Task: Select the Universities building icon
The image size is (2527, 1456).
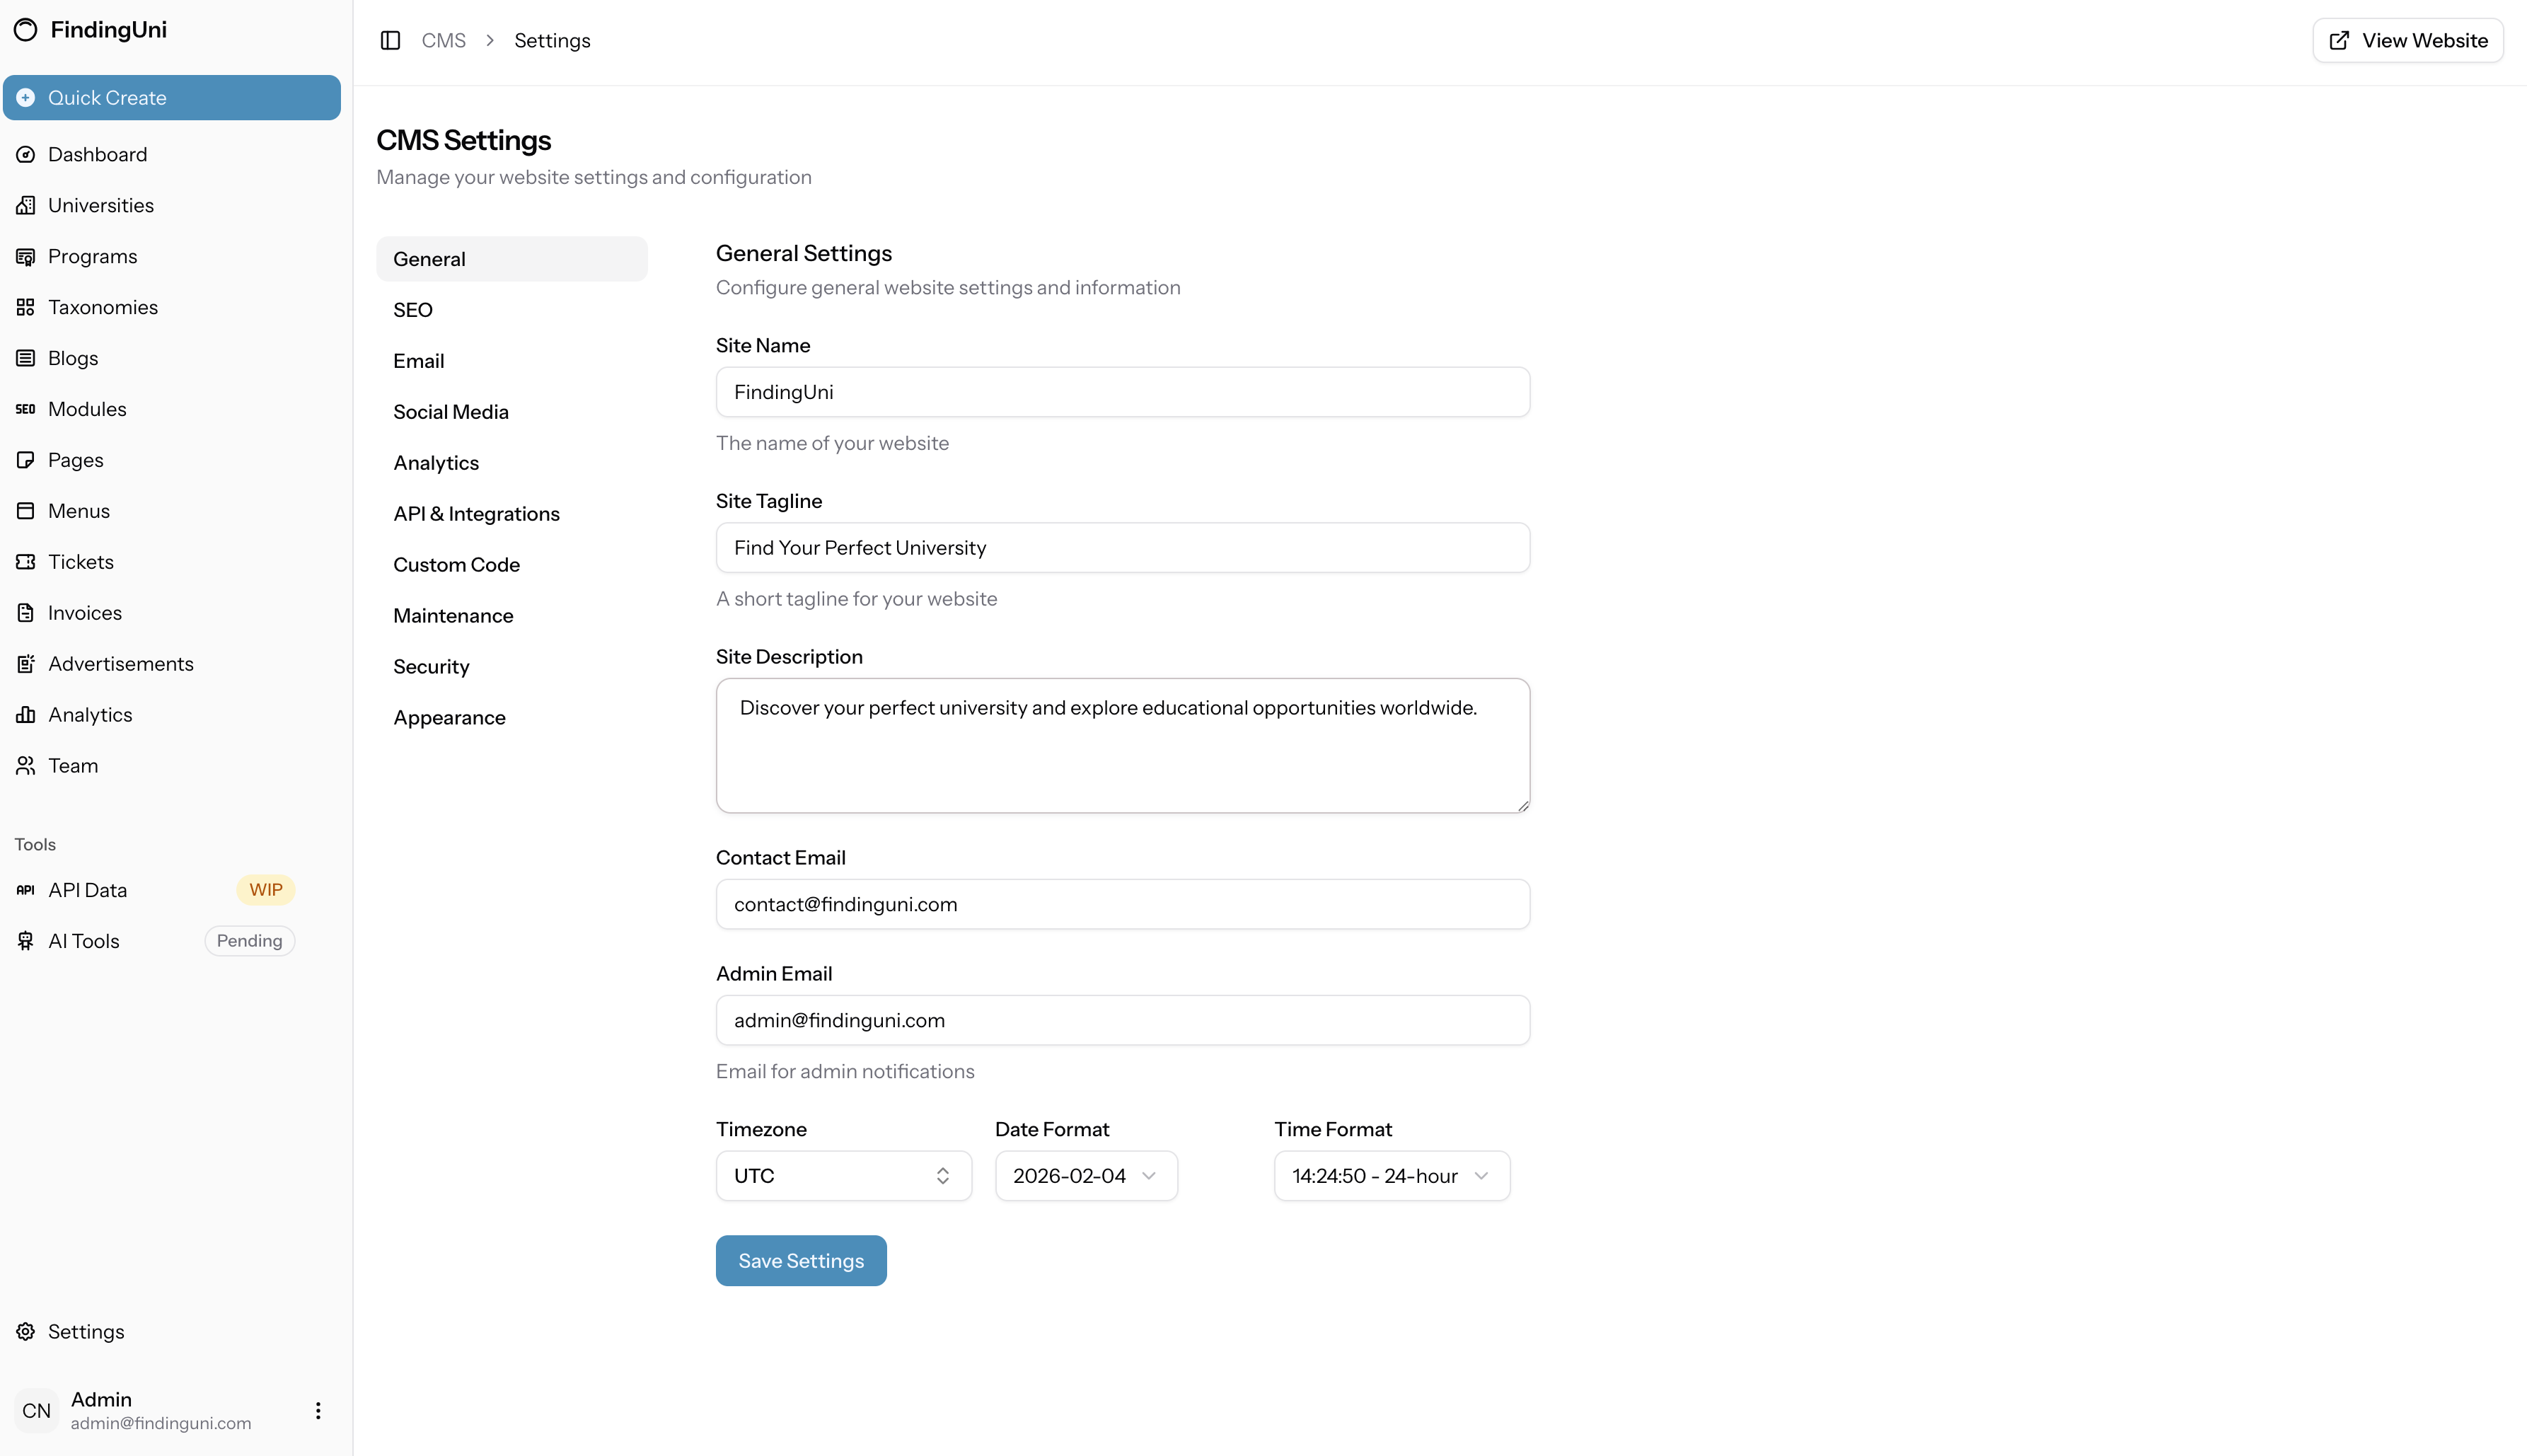Action: coord(26,205)
